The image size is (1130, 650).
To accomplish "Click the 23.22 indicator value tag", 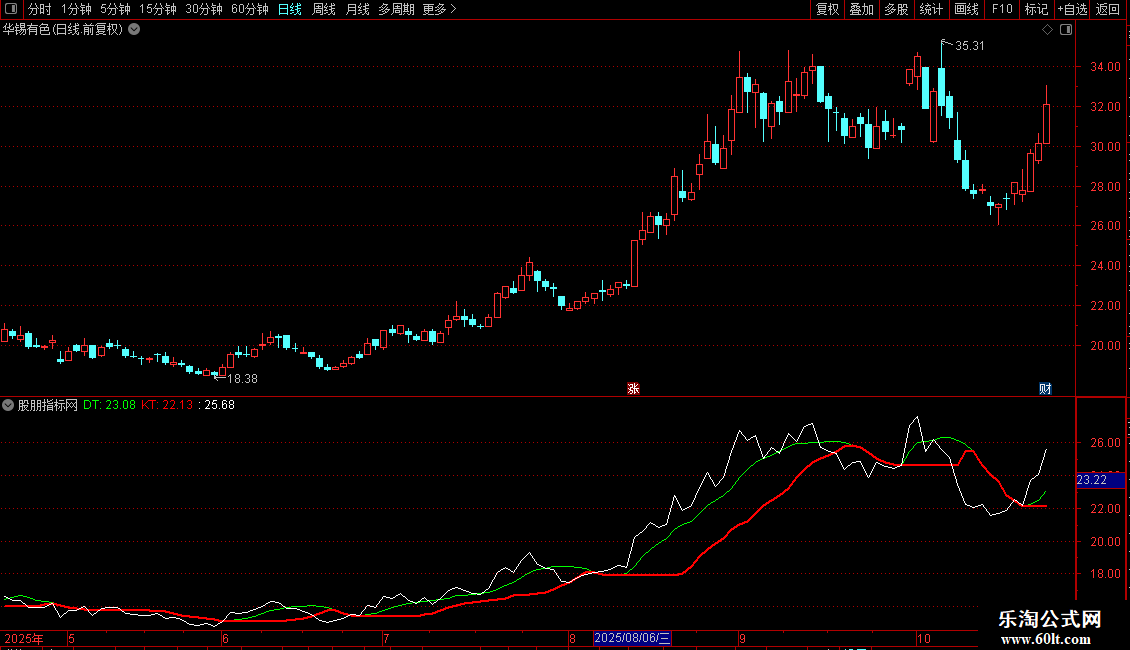I will (x=1100, y=480).
